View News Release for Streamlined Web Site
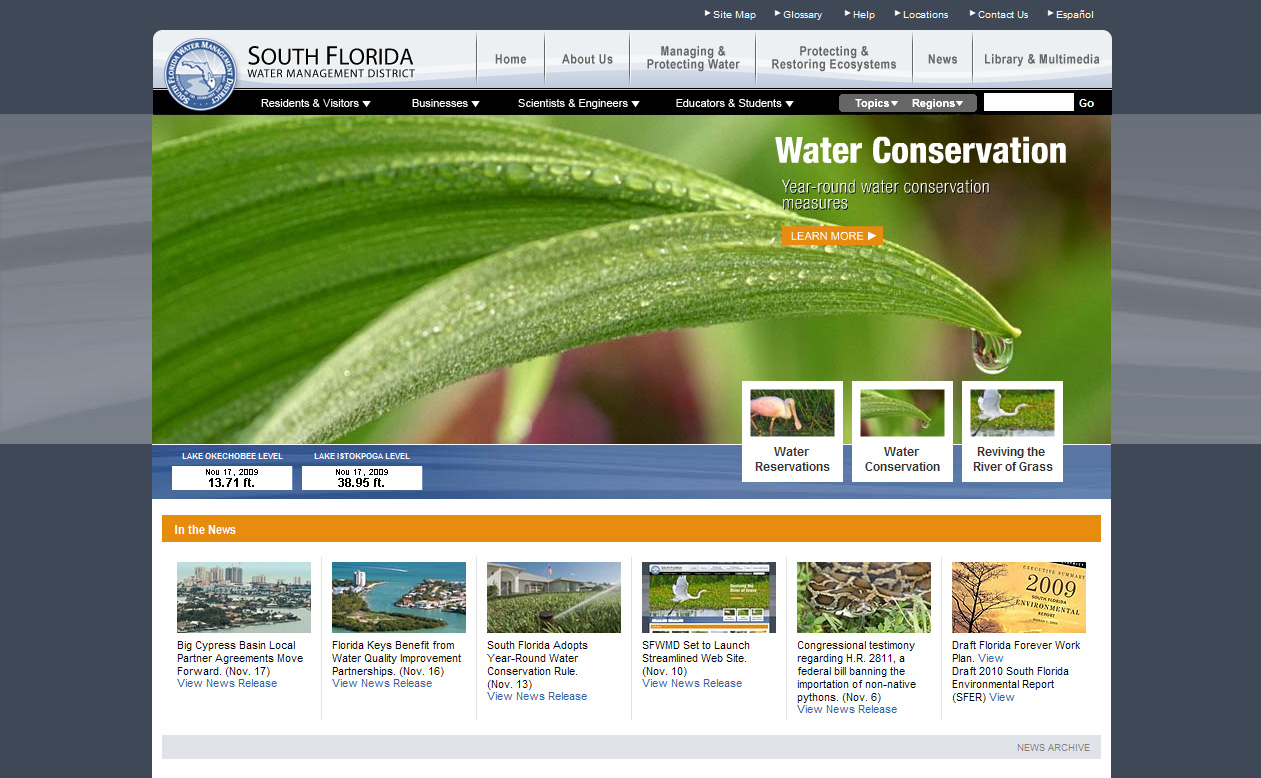1261x778 pixels. [692, 684]
